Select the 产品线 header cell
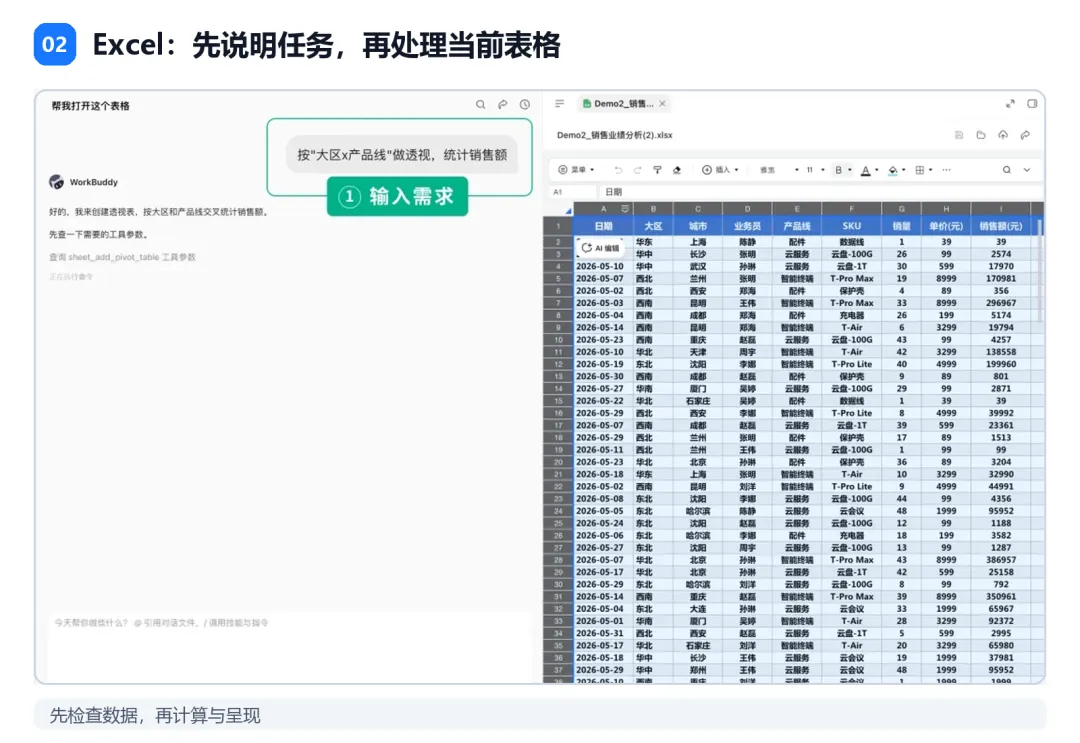1080x743 pixels. [797, 226]
